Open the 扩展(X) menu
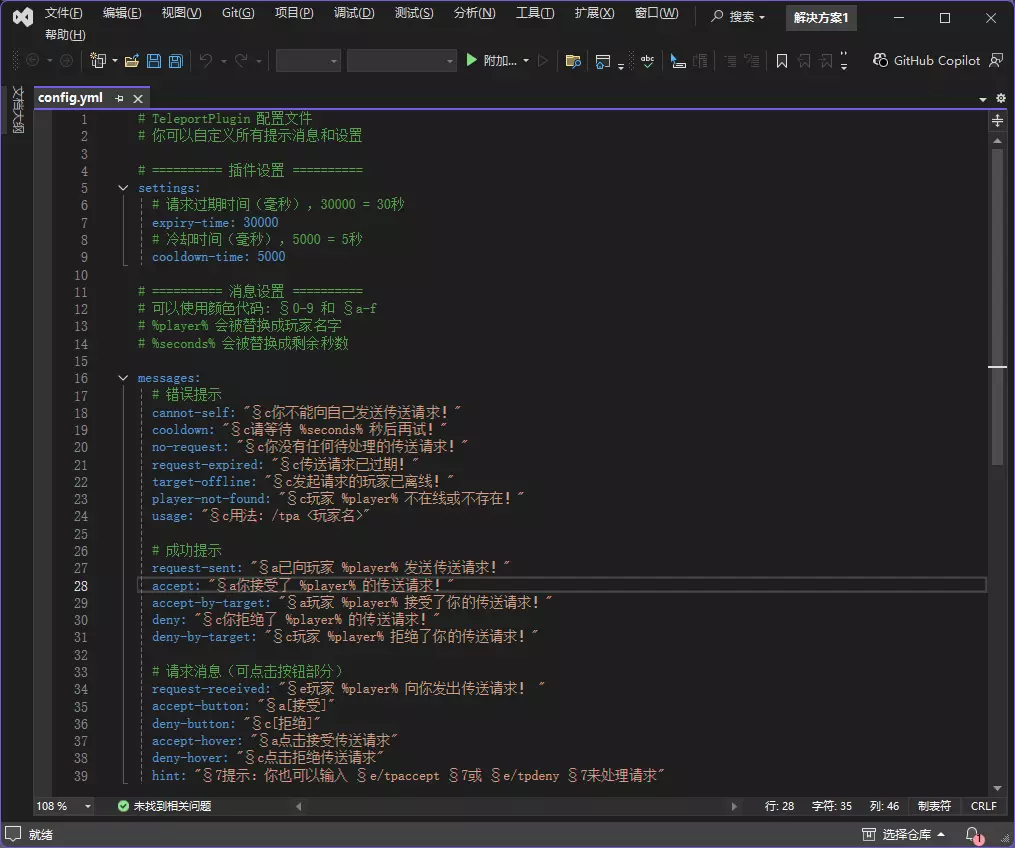The height and width of the screenshot is (848, 1015). tap(594, 13)
